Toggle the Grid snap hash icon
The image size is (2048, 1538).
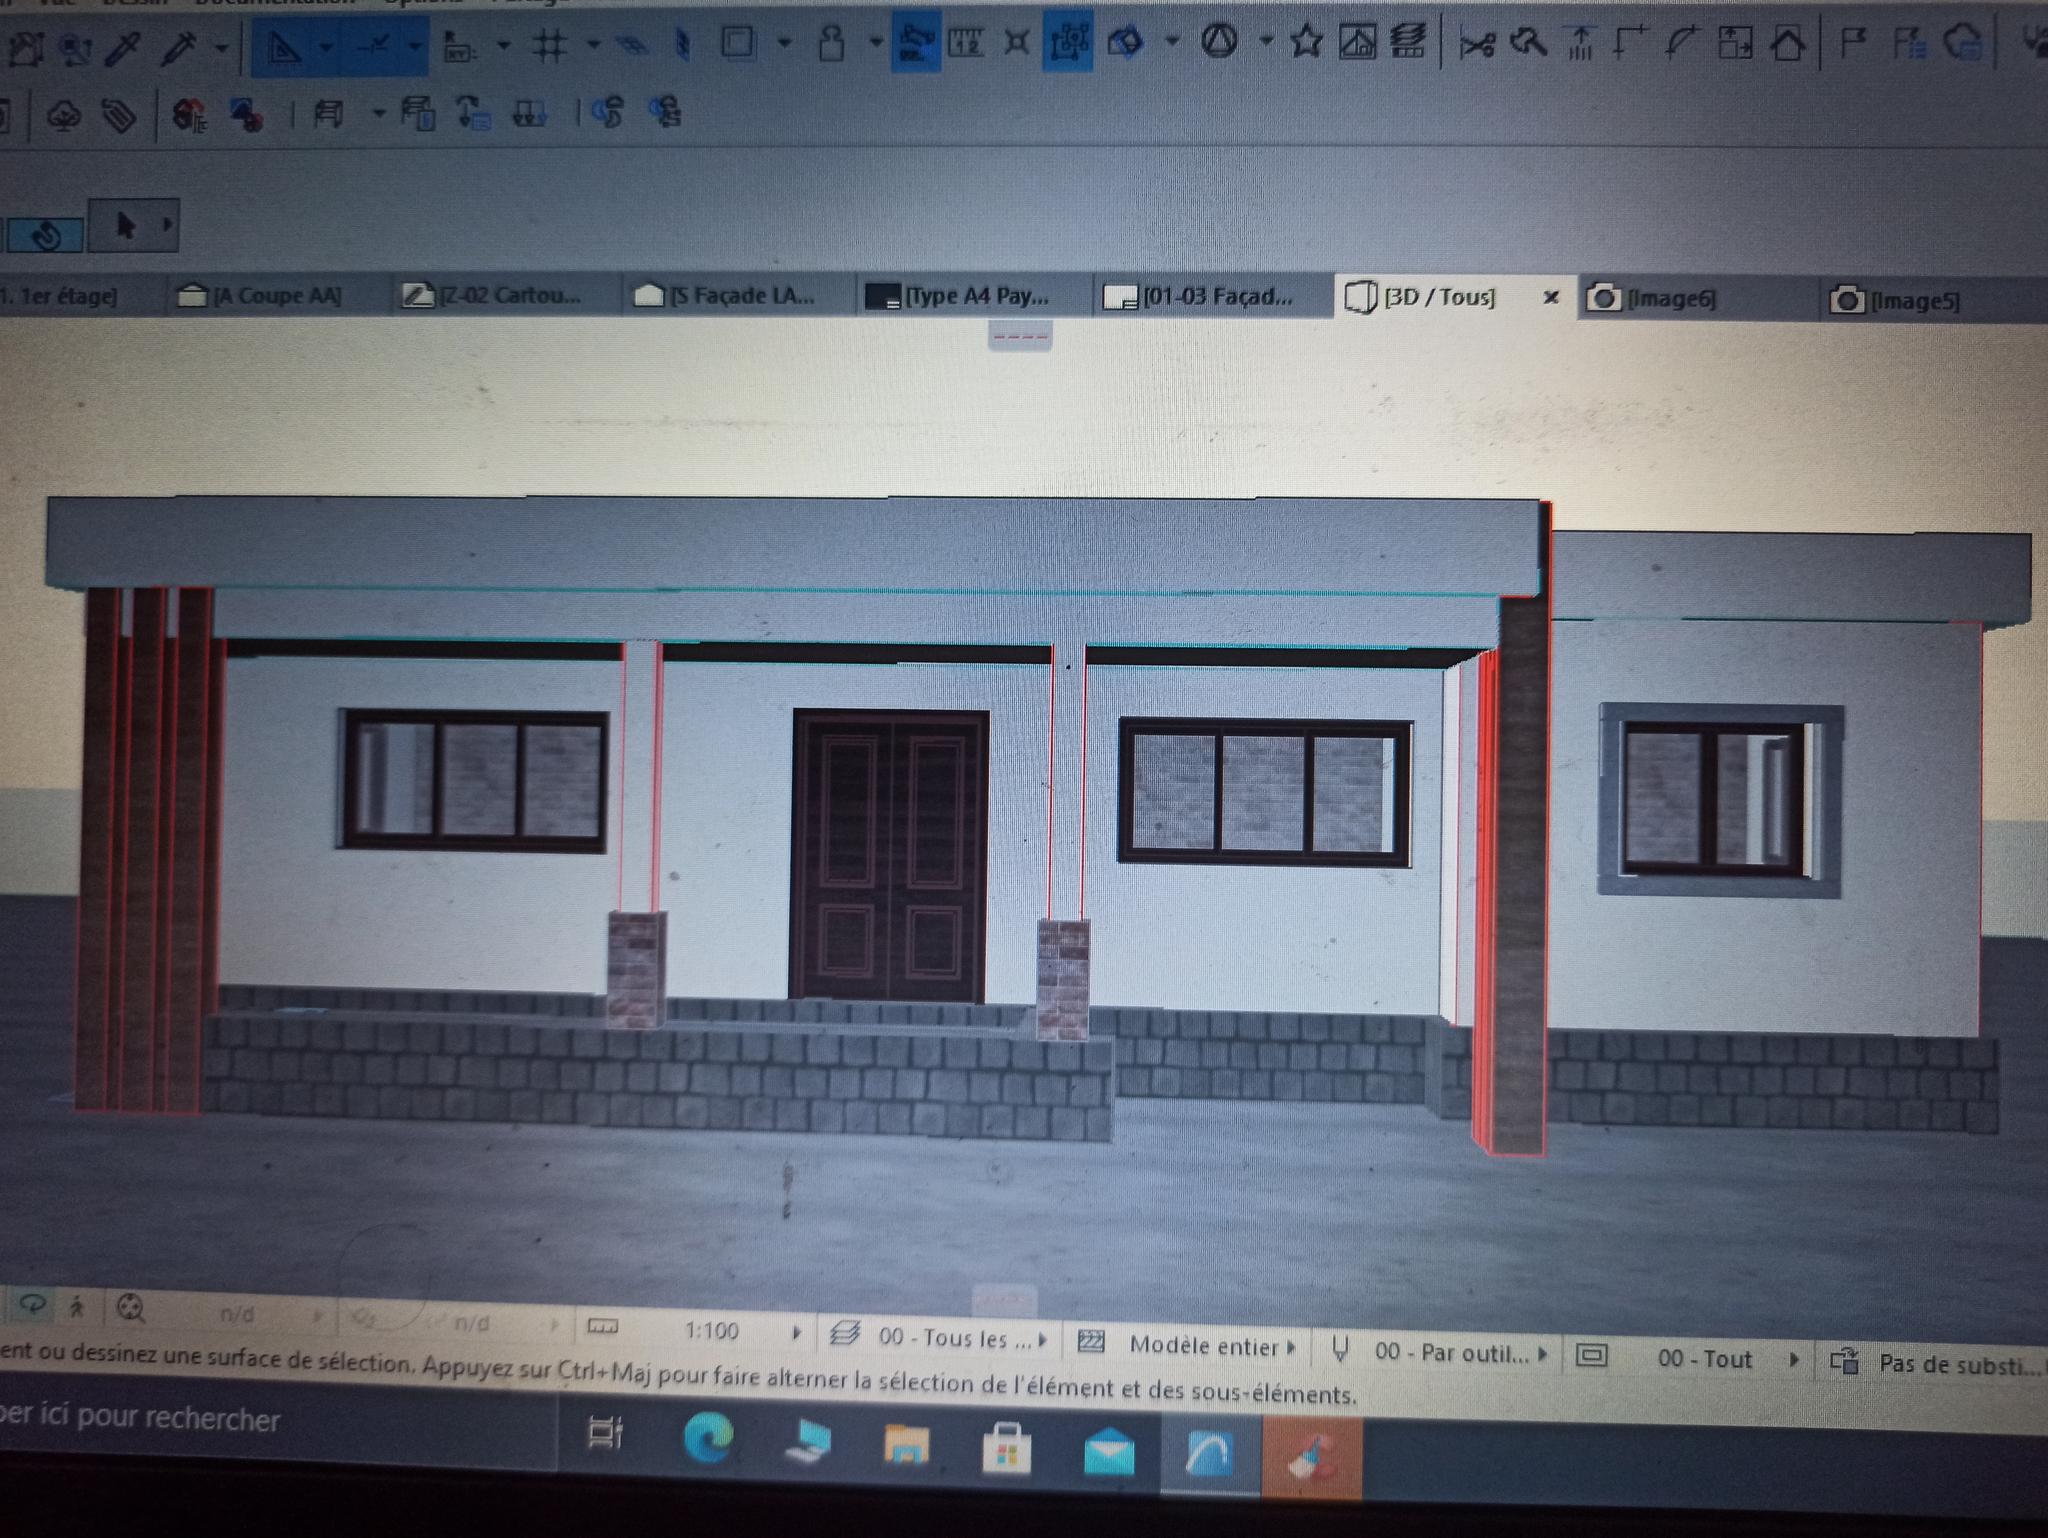pyautogui.click(x=549, y=45)
